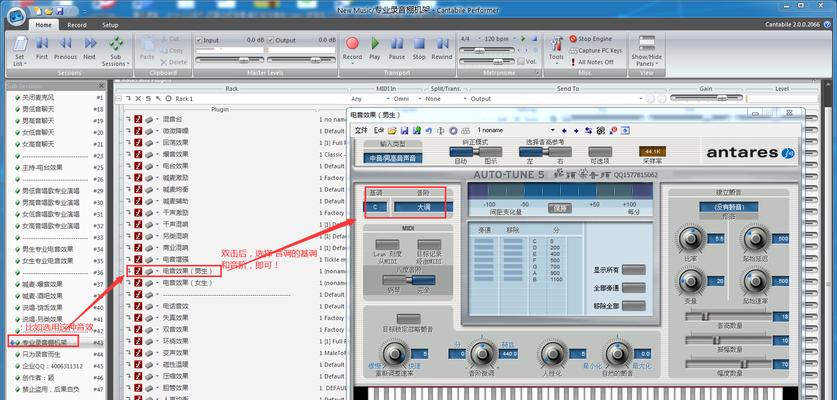Viewport: 837px width, 400px height.
Task: Open the Sub Sessions dropdown
Action: point(116,52)
